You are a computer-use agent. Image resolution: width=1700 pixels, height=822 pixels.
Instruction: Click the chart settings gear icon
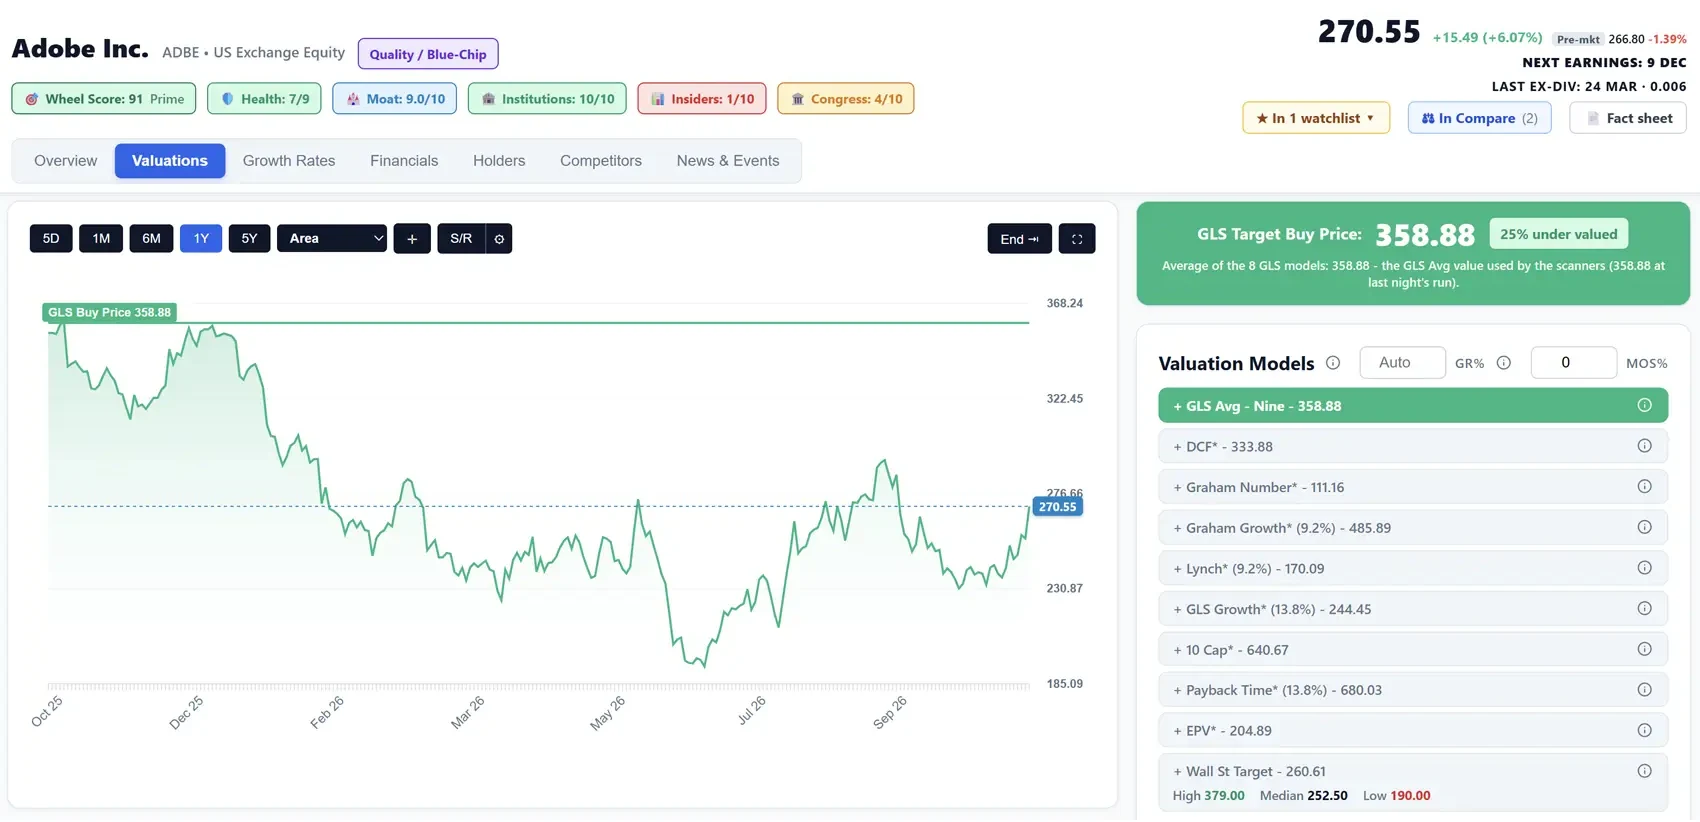click(x=499, y=239)
